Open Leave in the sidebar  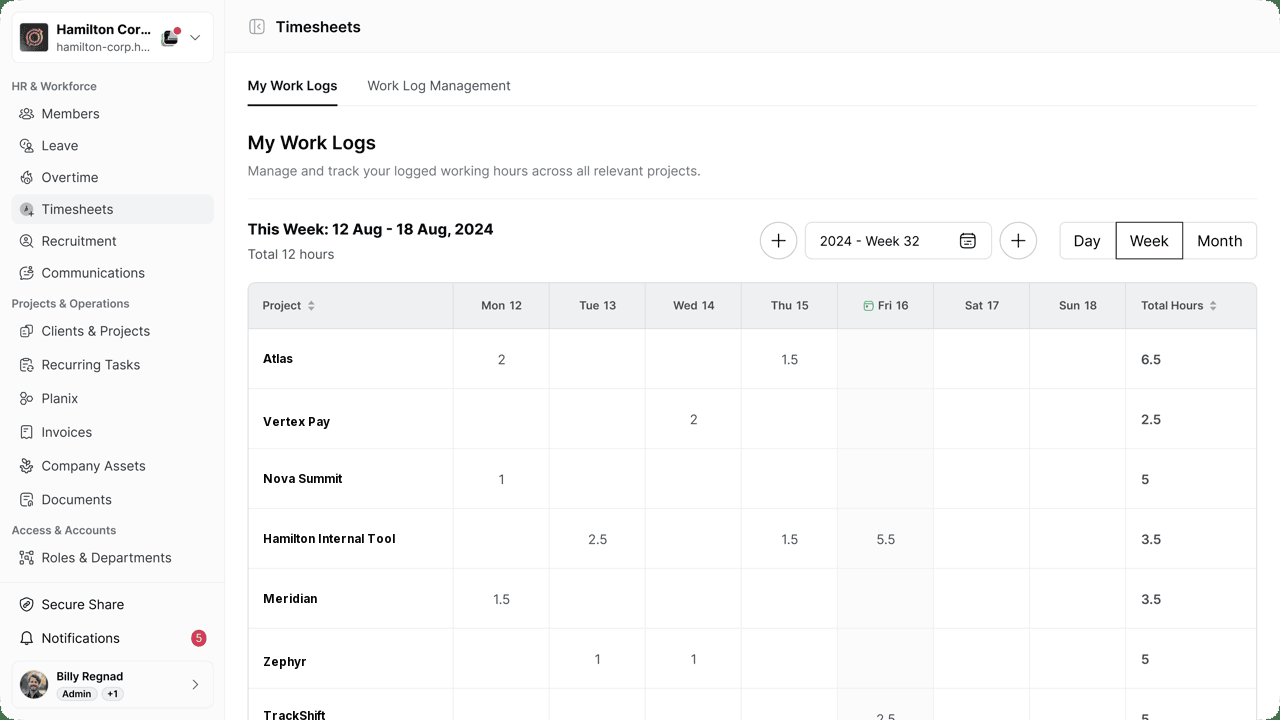113,146
